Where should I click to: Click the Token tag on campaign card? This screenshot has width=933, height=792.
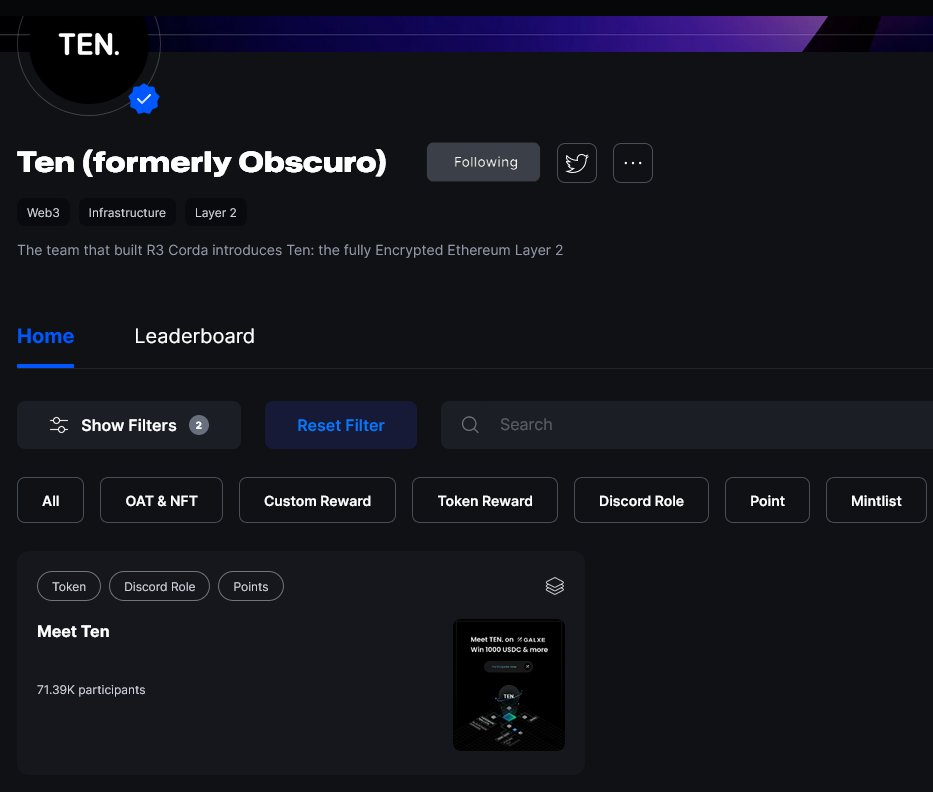coord(69,586)
